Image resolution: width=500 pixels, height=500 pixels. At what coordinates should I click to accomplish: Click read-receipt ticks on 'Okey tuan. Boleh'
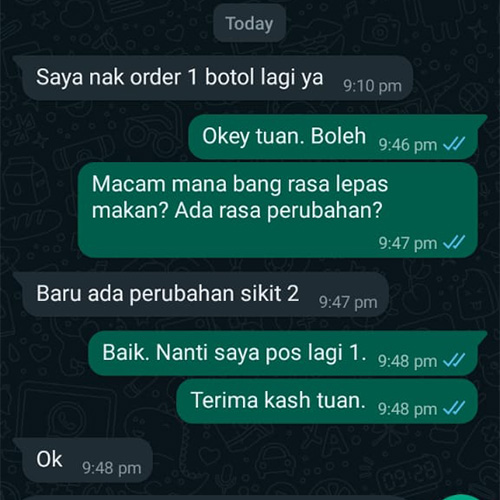click(454, 144)
